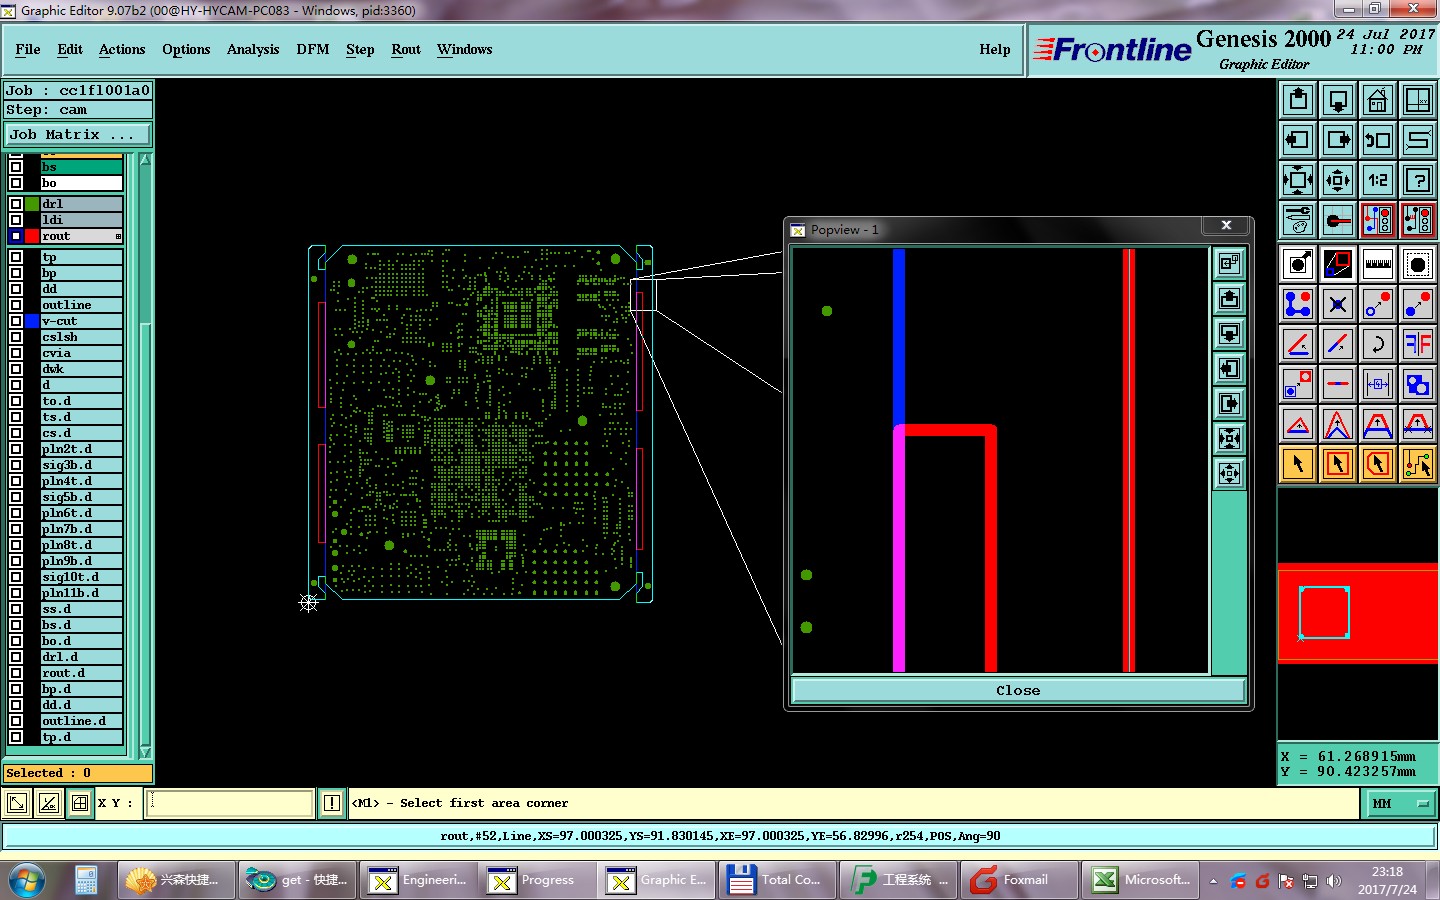Click the previous view icon

pyautogui.click(x=1378, y=140)
